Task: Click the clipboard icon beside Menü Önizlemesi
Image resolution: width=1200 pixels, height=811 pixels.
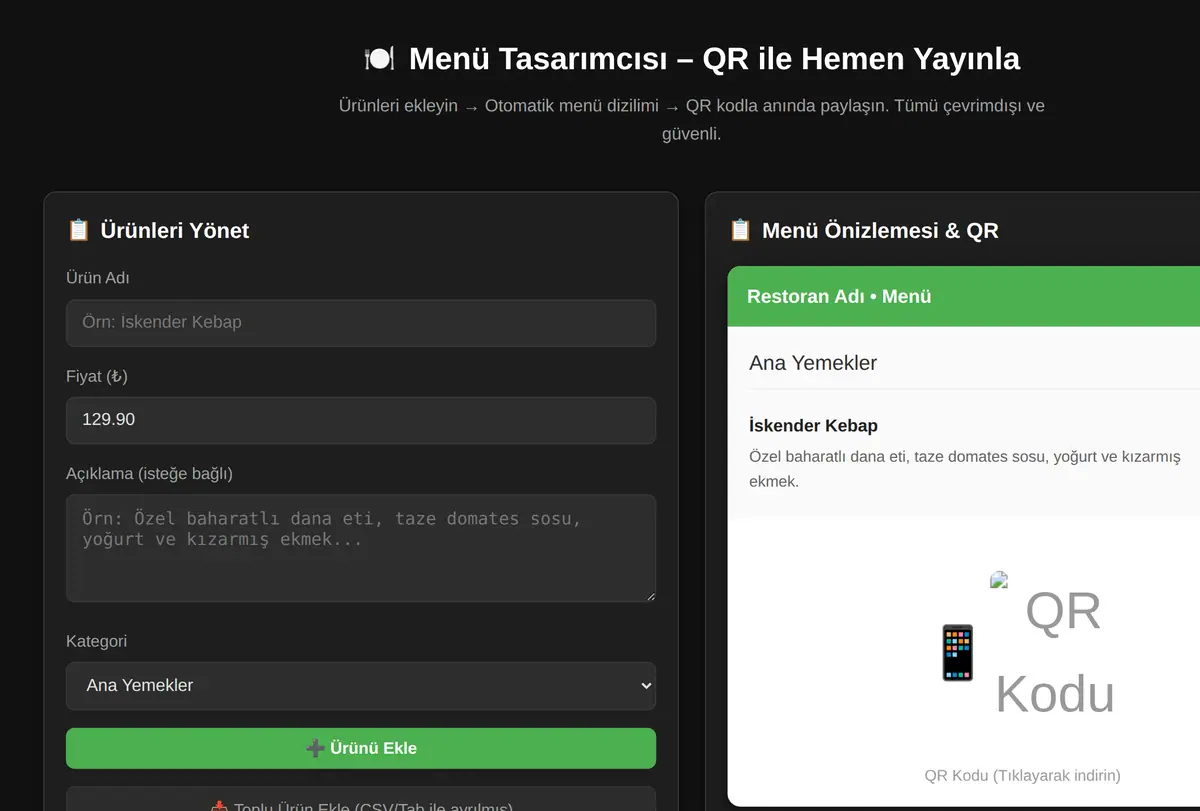Action: point(740,230)
